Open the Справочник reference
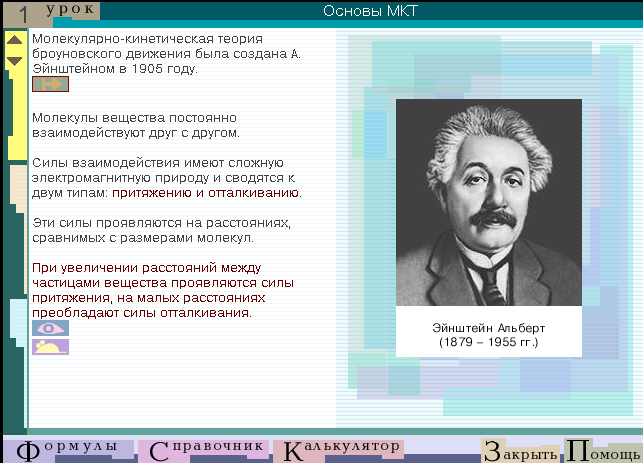The width and height of the screenshot is (643, 463). pos(204,451)
